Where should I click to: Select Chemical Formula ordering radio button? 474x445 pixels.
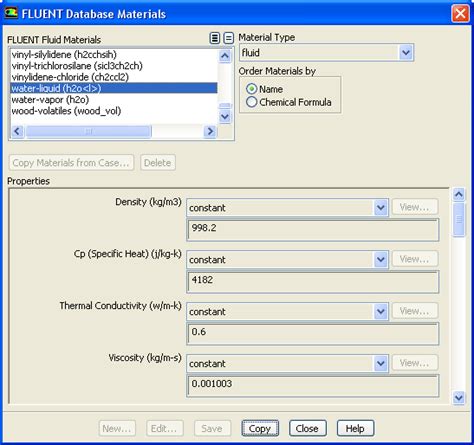pyautogui.click(x=252, y=102)
